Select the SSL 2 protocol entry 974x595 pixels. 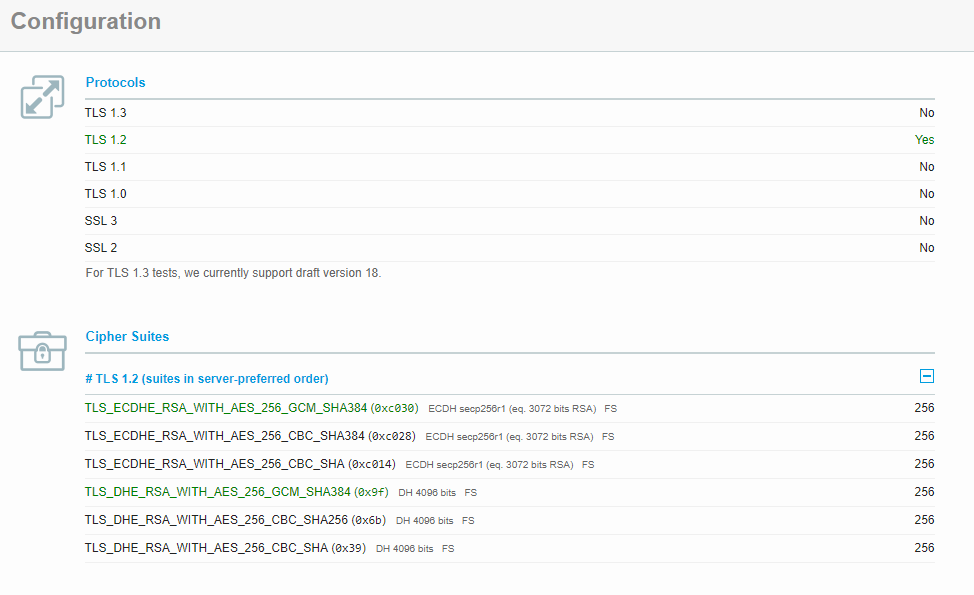101,248
